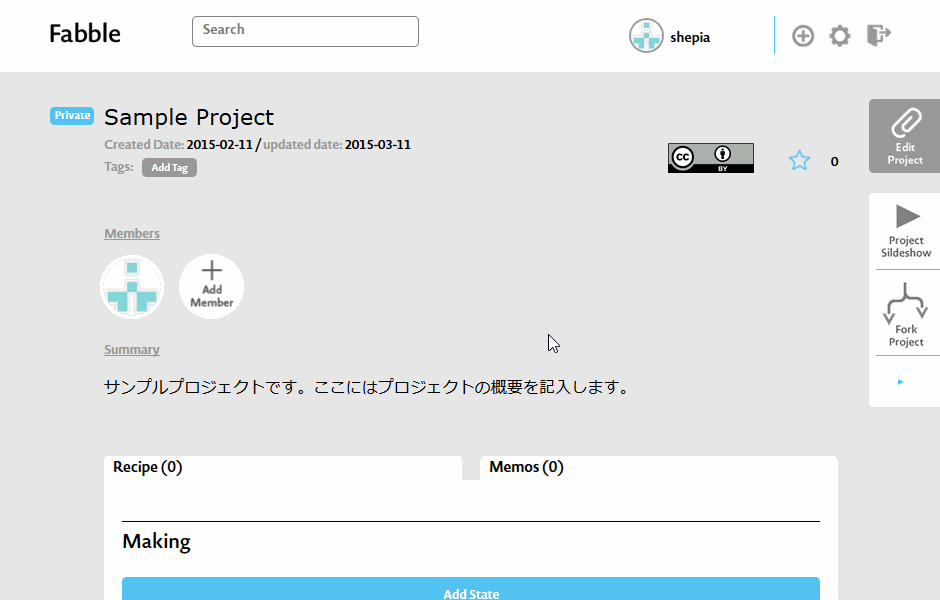Click the updated date 2015-03-11
Screen dimensions: 940x600
point(378,144)
